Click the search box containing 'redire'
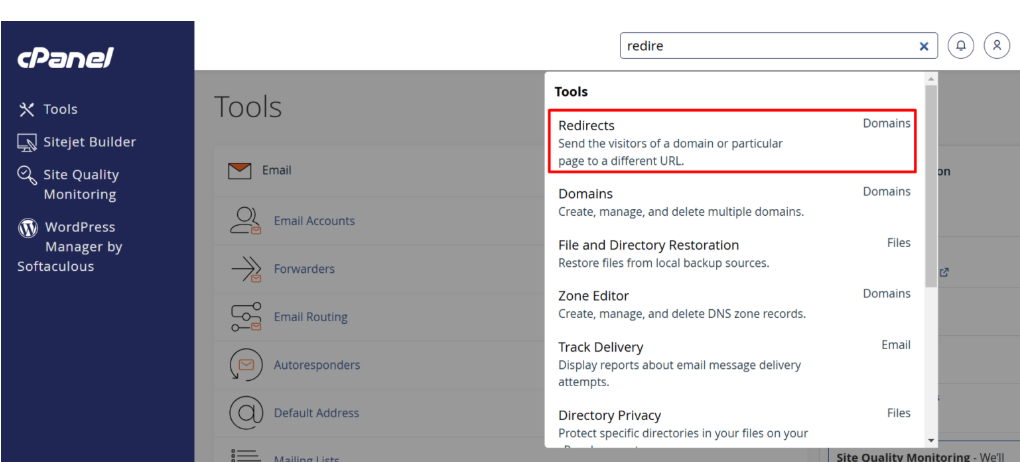The height and width of the screenshot is (462, 1020). click(765, 46)
